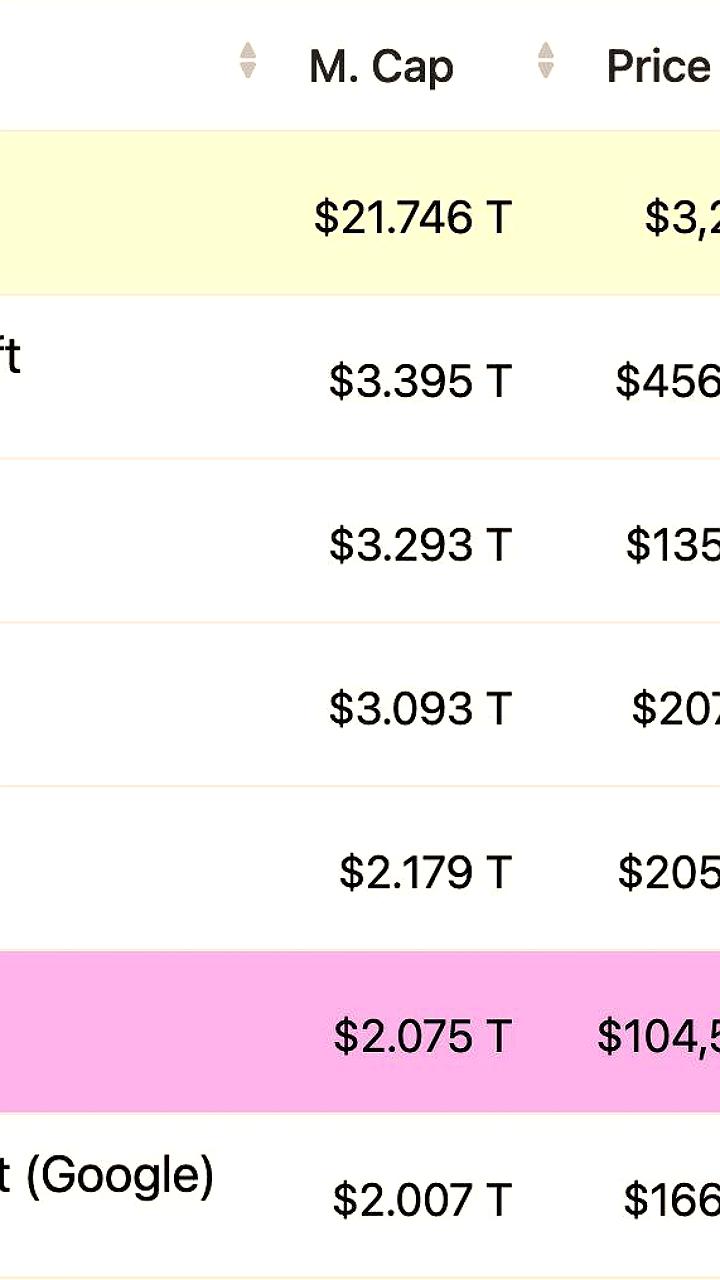Click the price starting with $205

668,873
